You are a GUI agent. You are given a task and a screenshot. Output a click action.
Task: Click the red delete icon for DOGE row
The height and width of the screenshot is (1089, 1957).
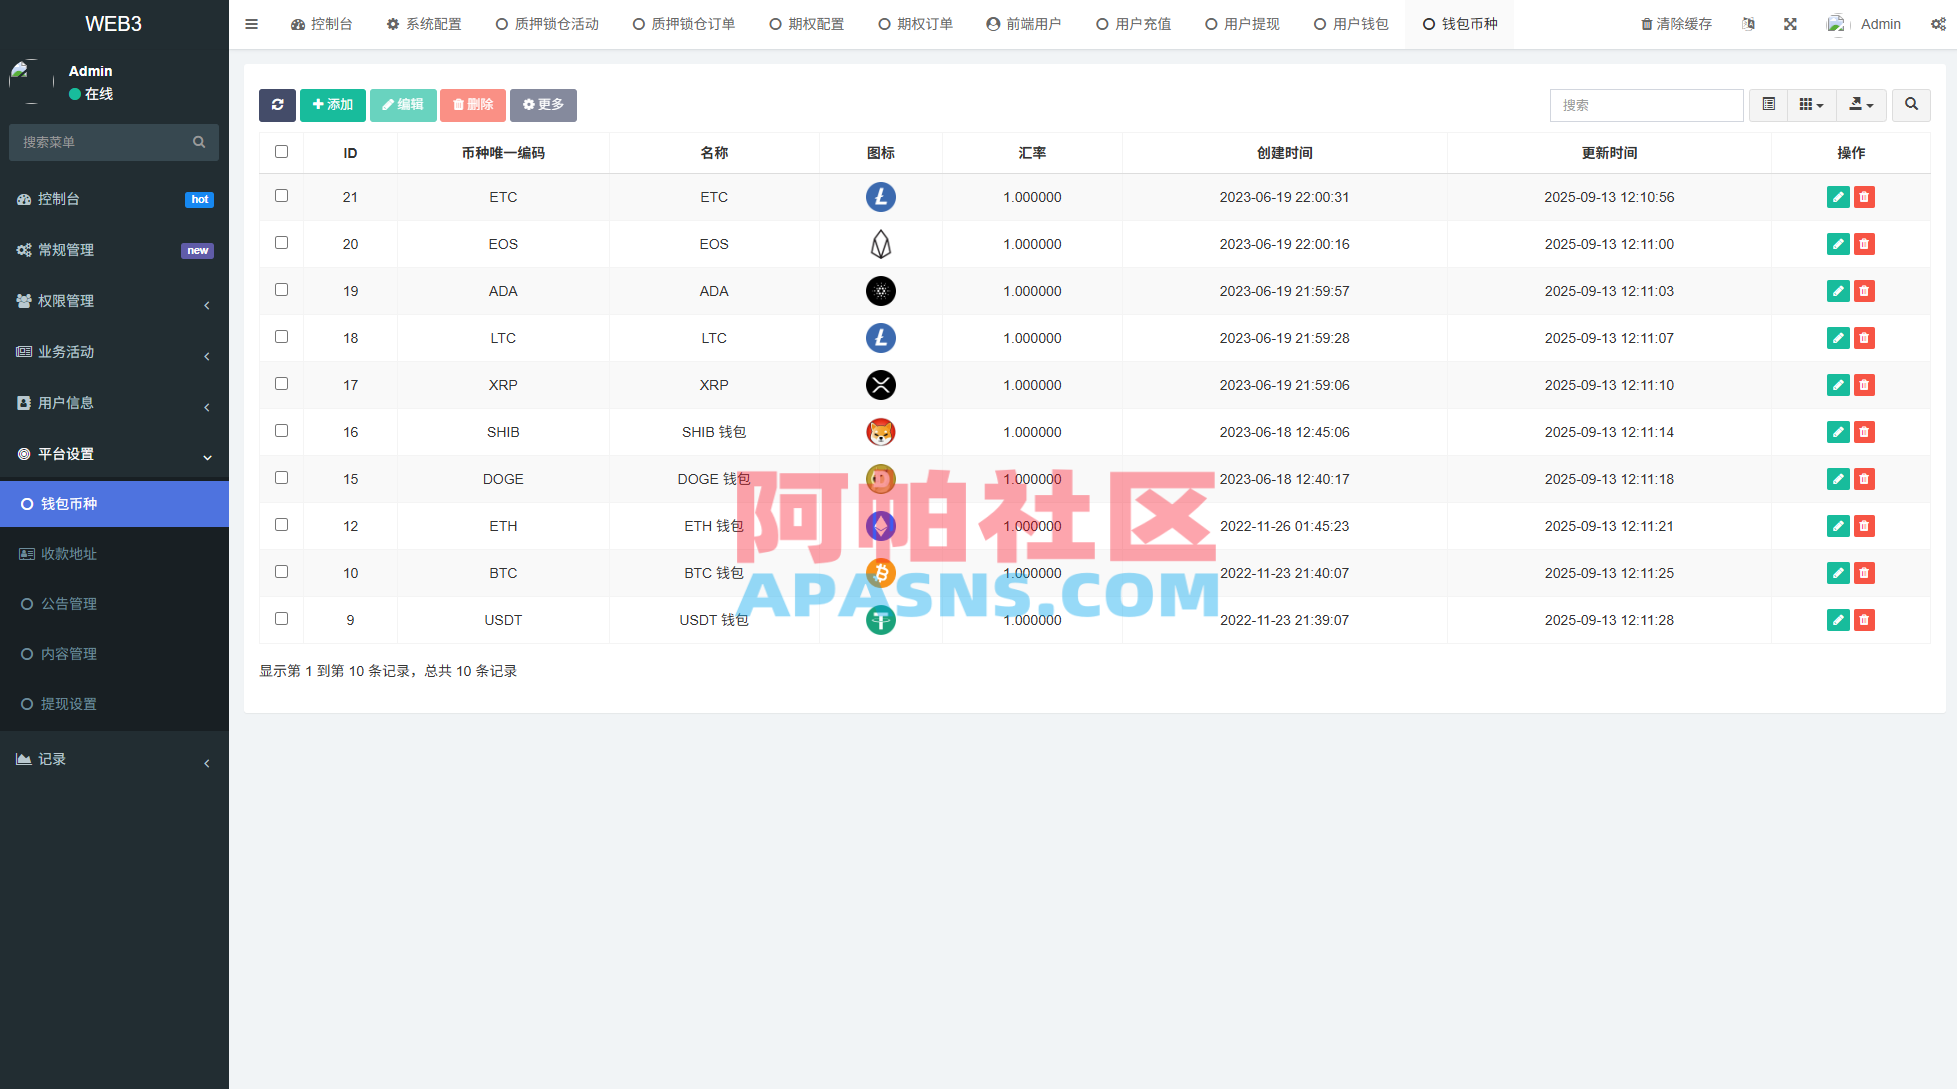tap(1864, 479)
